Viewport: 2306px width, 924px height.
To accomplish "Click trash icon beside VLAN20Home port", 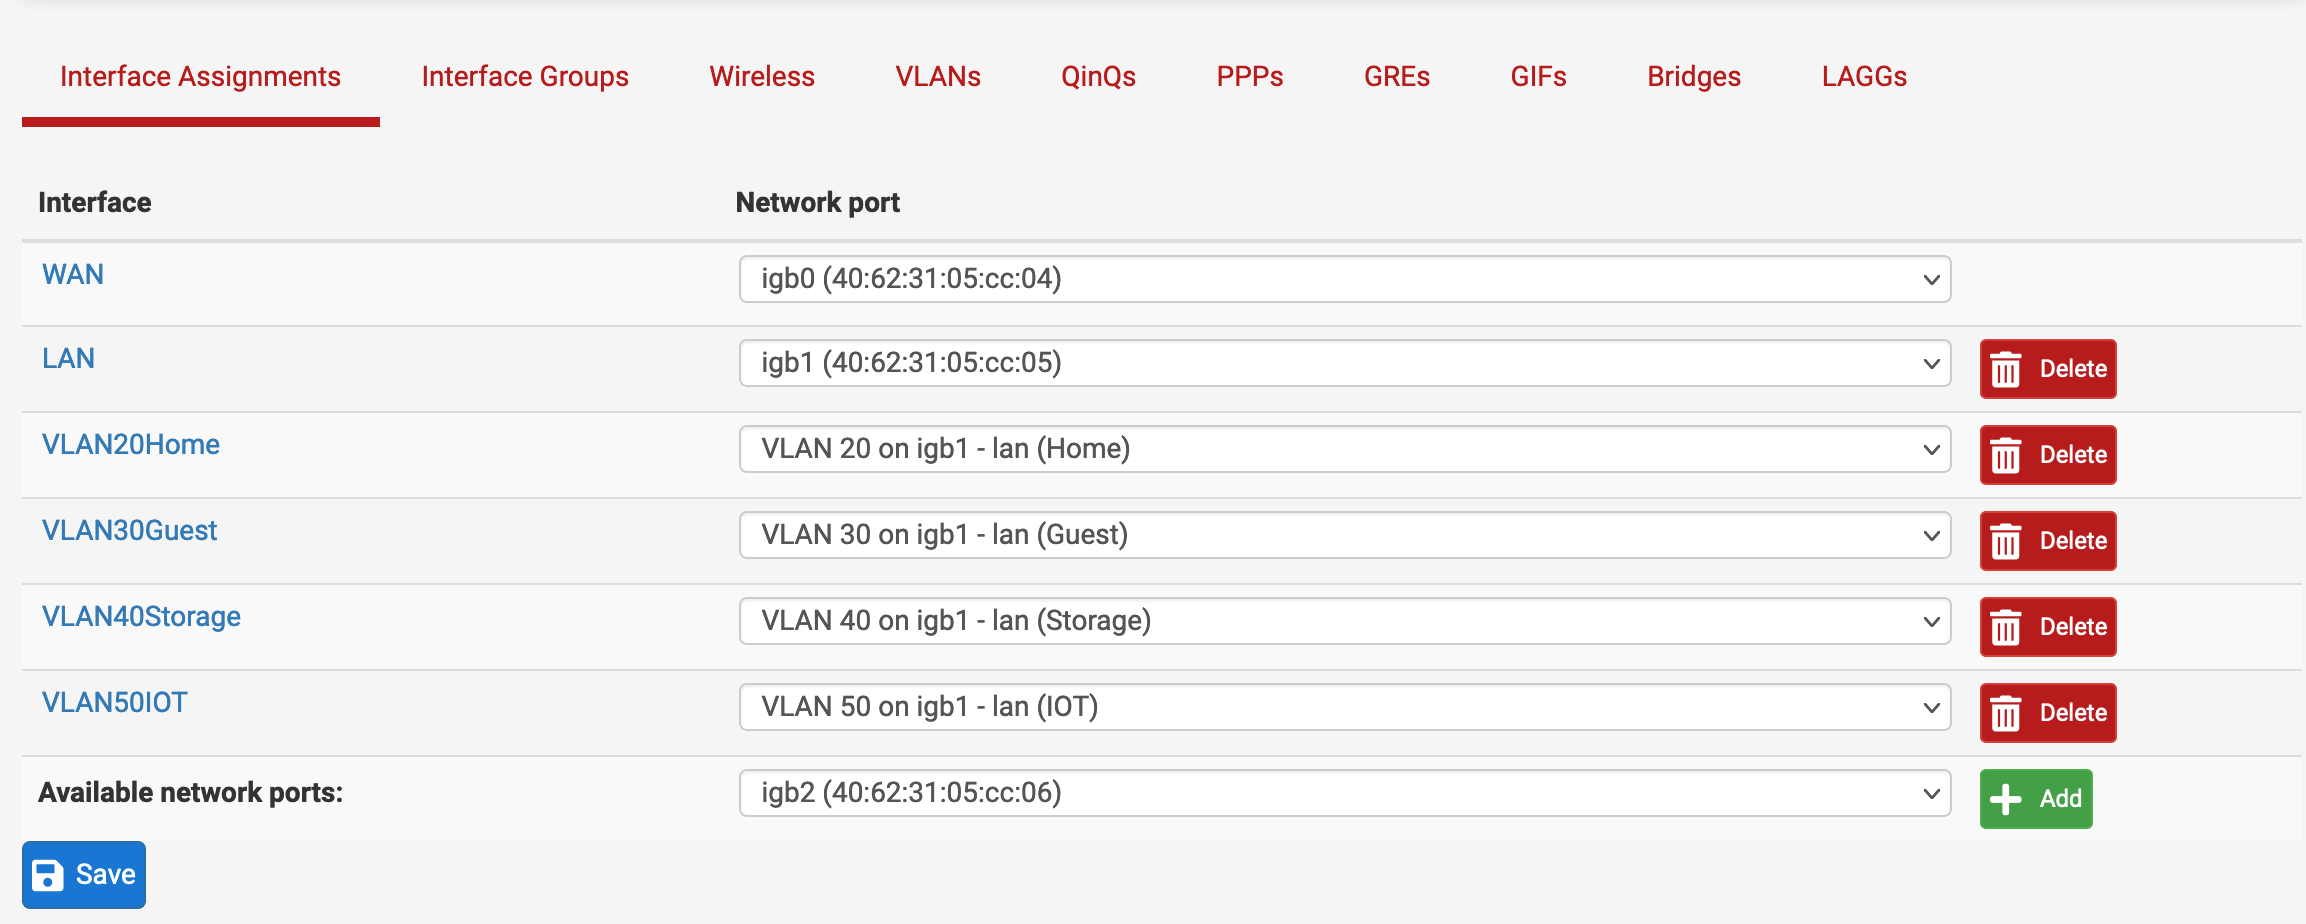I will coord(2006,455).
